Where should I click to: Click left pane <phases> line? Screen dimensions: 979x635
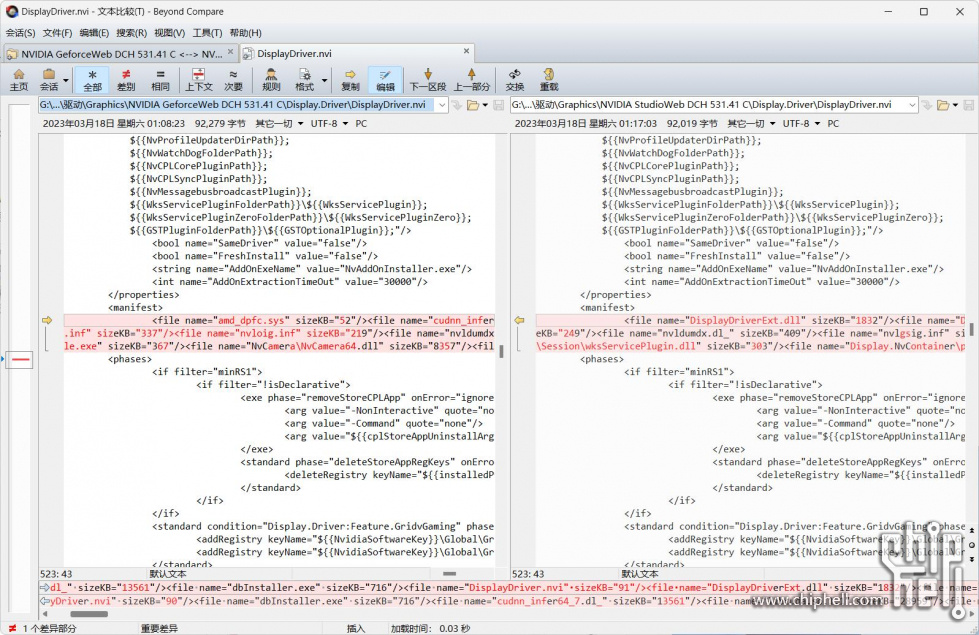coord(130,359)
